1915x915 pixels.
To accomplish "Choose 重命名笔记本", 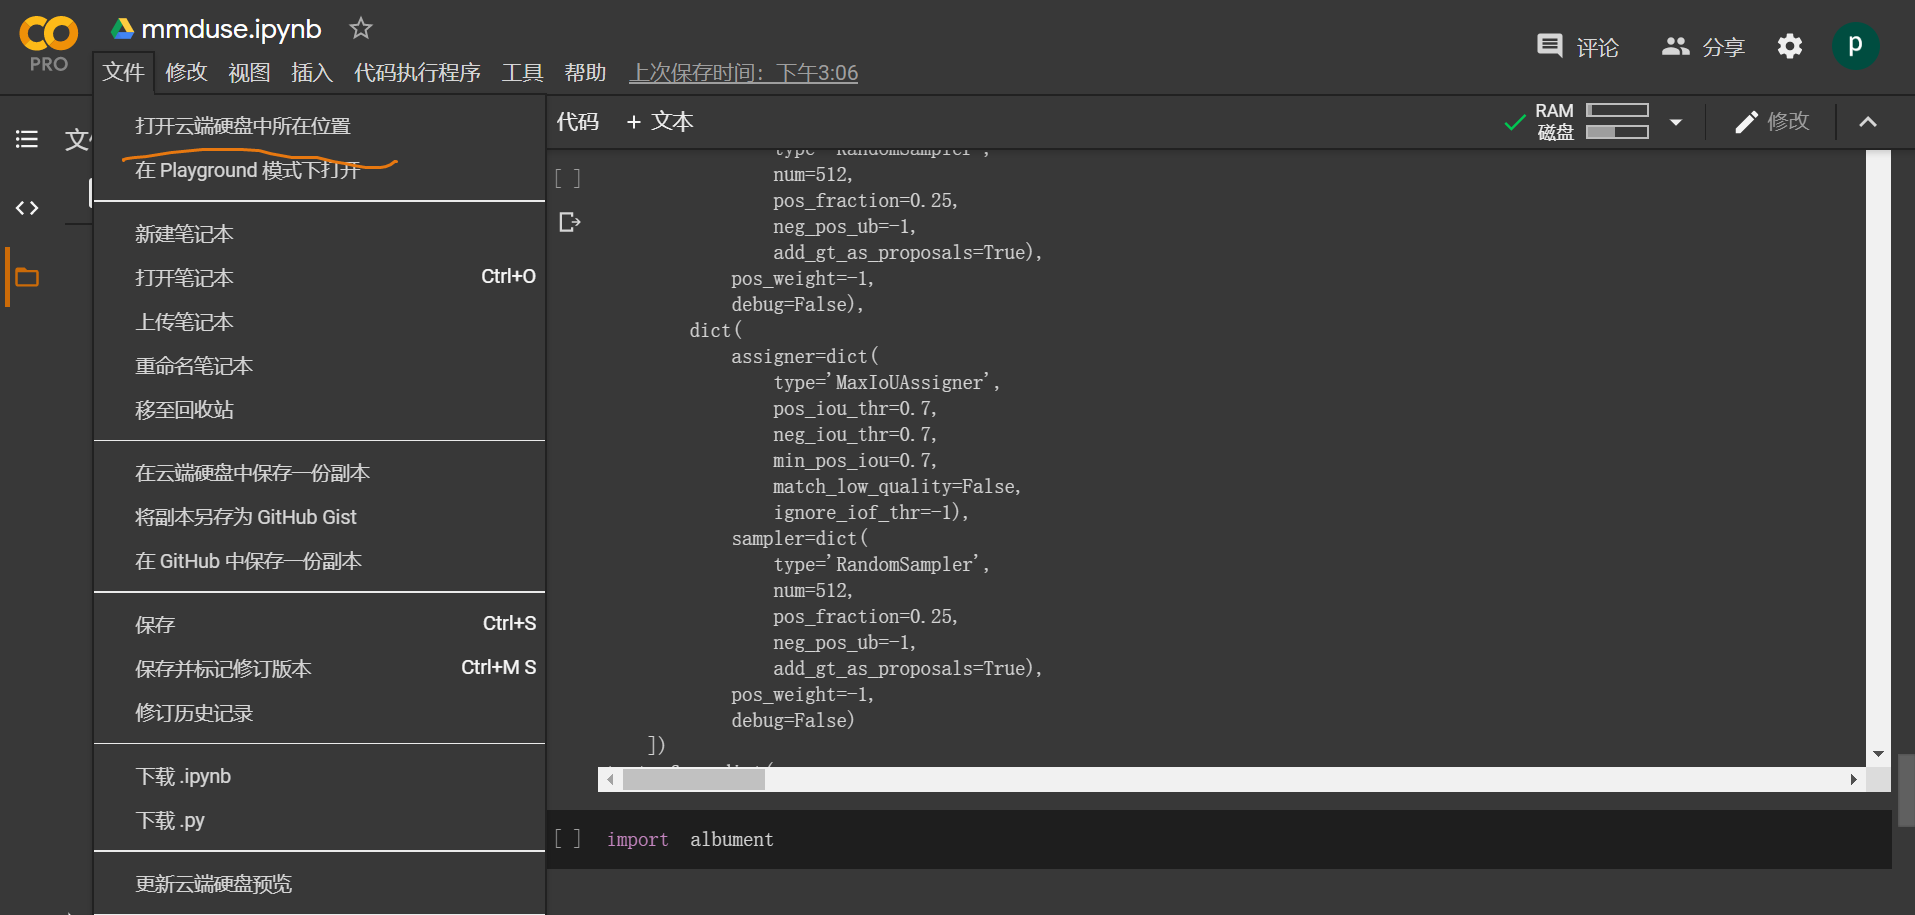I will click(320, 366).
